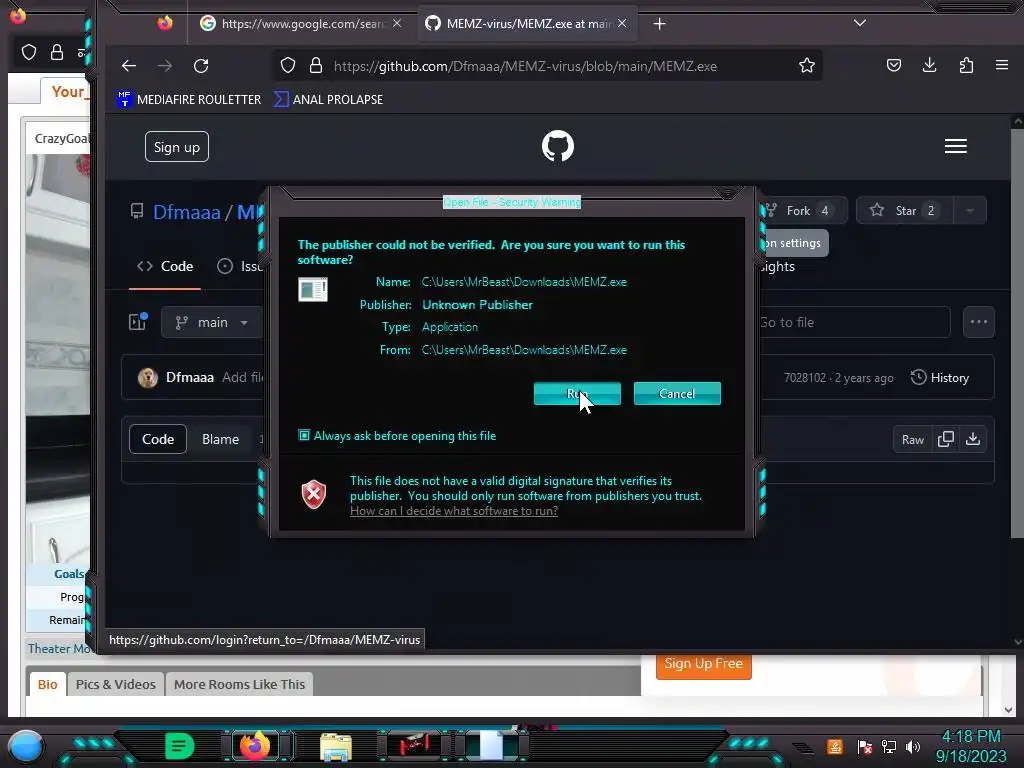Uncheck Always ask before opening this file

coord(304,436)
